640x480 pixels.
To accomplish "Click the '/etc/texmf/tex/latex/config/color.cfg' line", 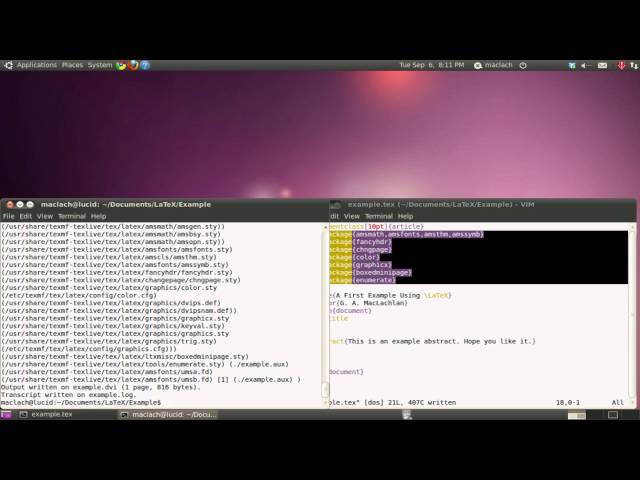I will pos(79,295).
